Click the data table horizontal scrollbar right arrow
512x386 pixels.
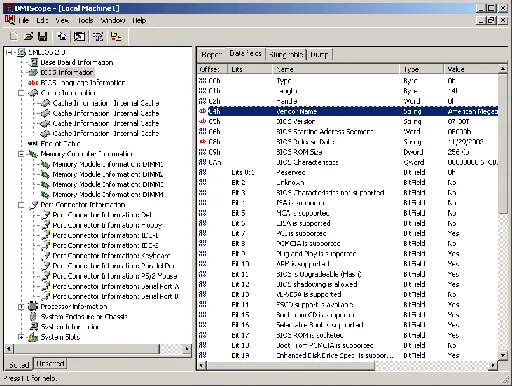tap(493, 365)
